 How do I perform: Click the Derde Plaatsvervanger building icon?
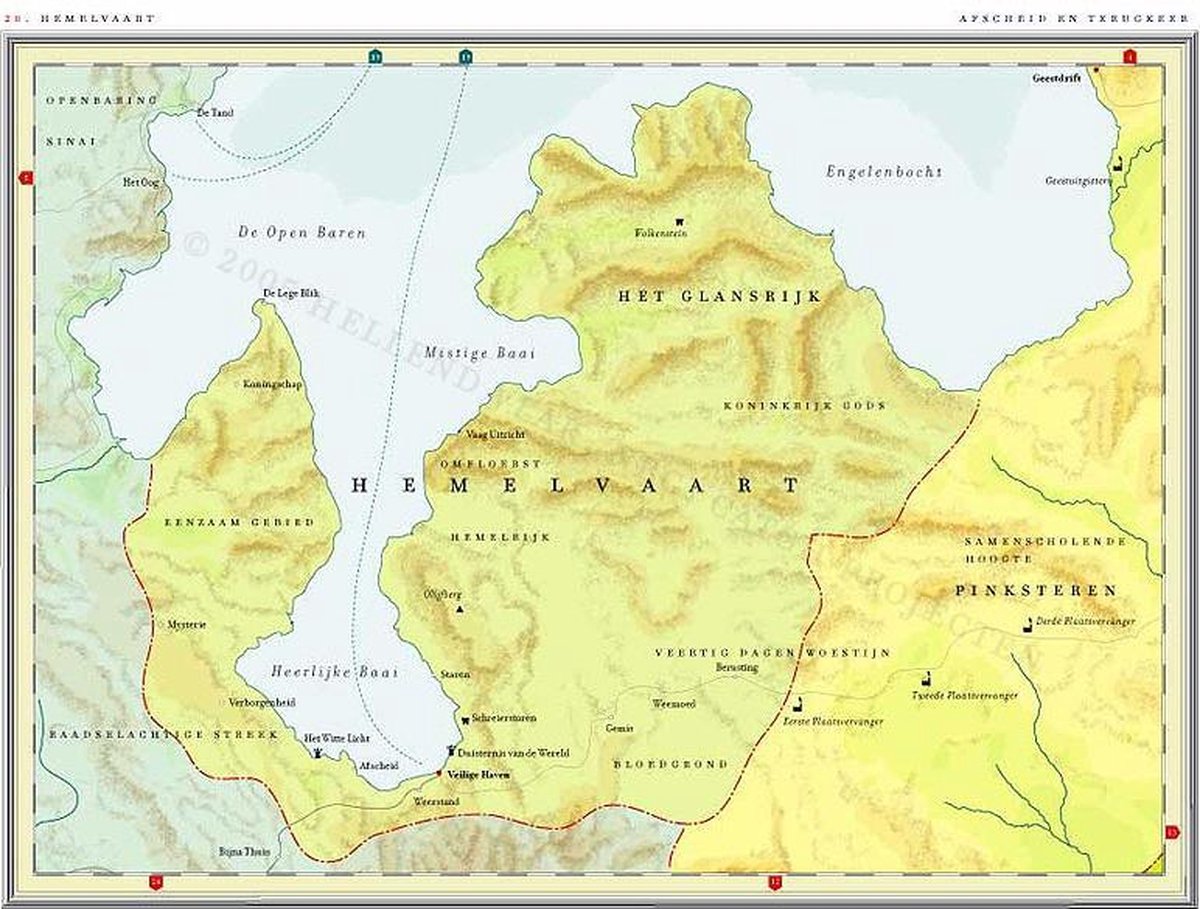1027,625
